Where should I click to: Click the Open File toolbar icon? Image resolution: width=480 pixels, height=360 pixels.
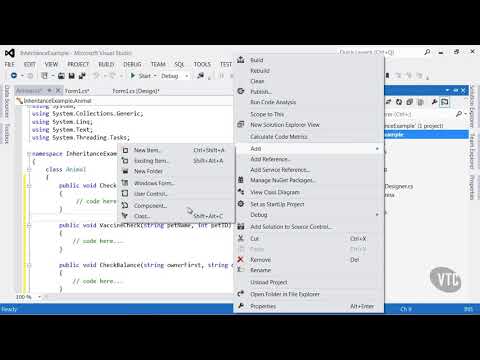(x=61, y=76)
